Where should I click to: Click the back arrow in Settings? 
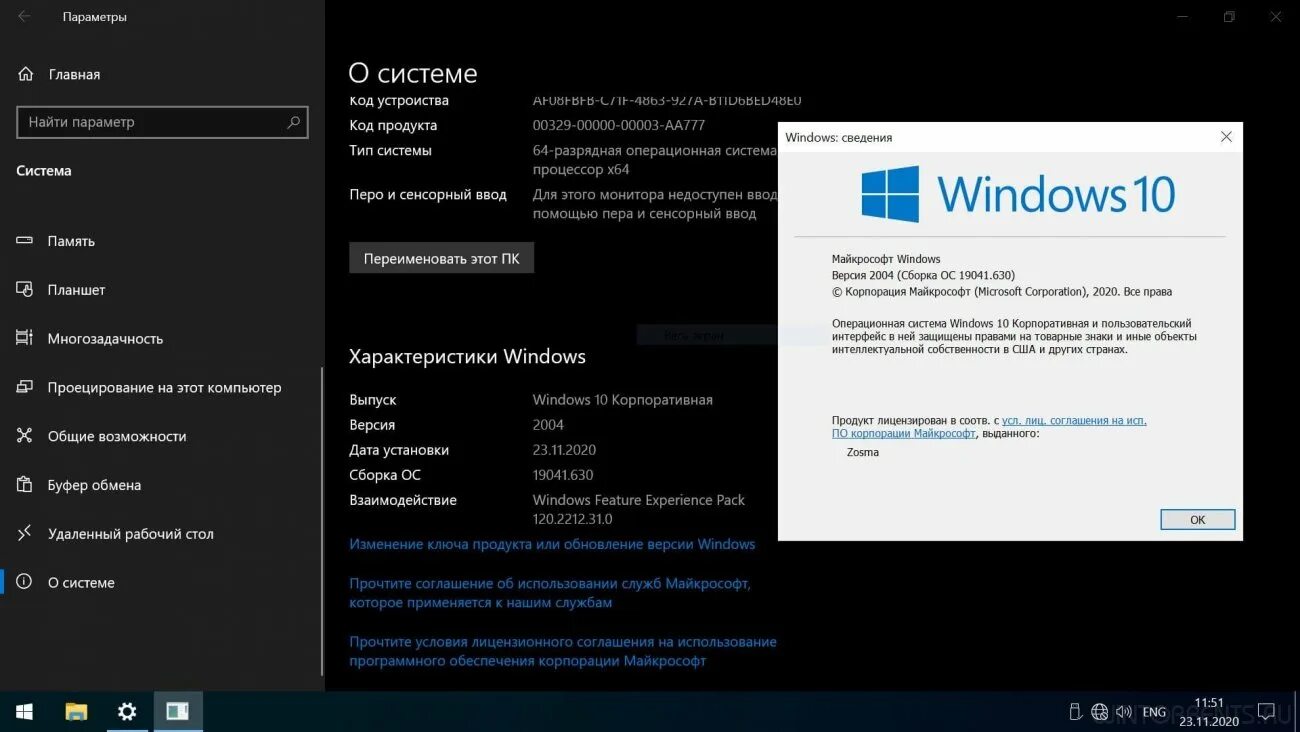pos(24,16)
